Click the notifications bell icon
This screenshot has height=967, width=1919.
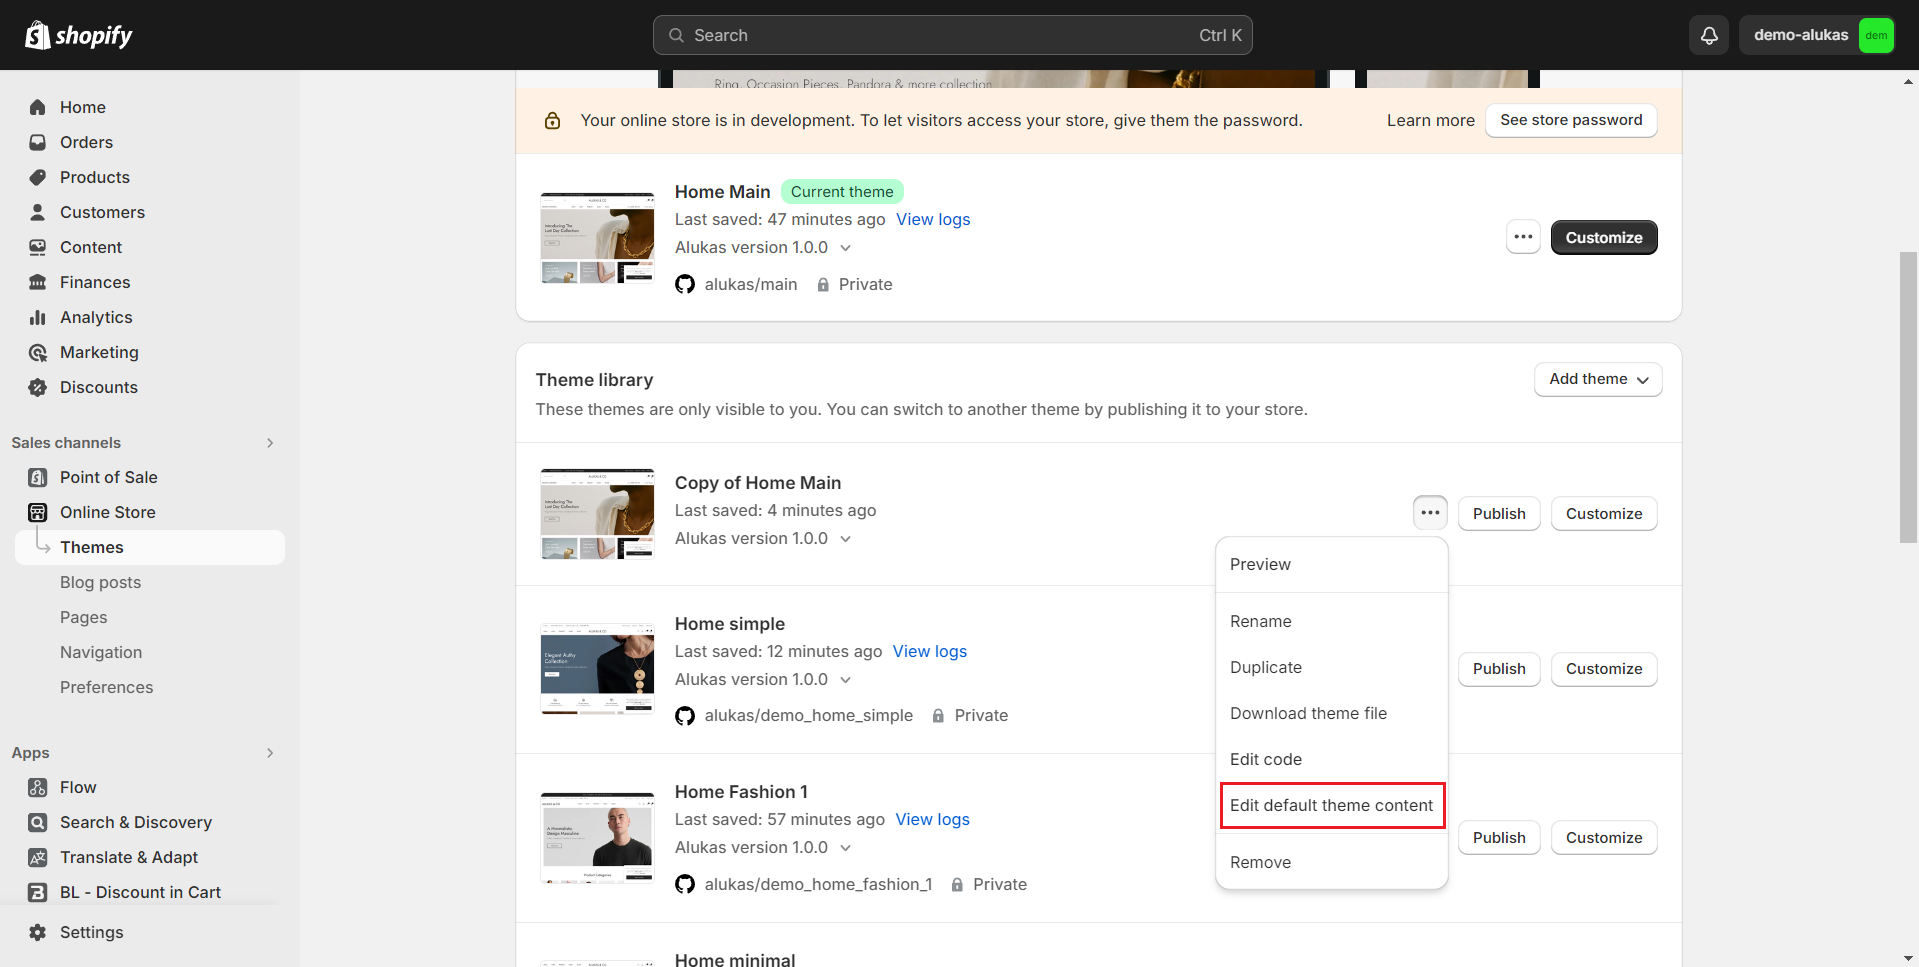point(1709,35)
